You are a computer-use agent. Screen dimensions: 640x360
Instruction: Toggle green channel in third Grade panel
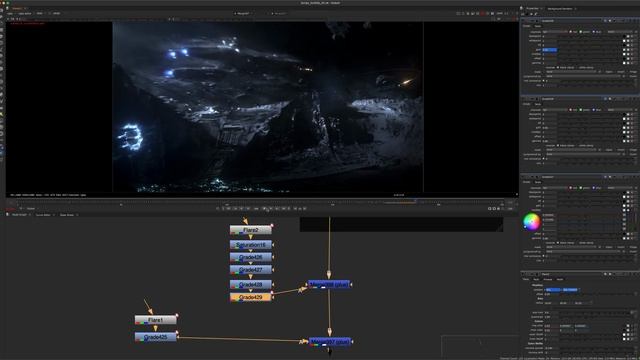coord(581,188)
